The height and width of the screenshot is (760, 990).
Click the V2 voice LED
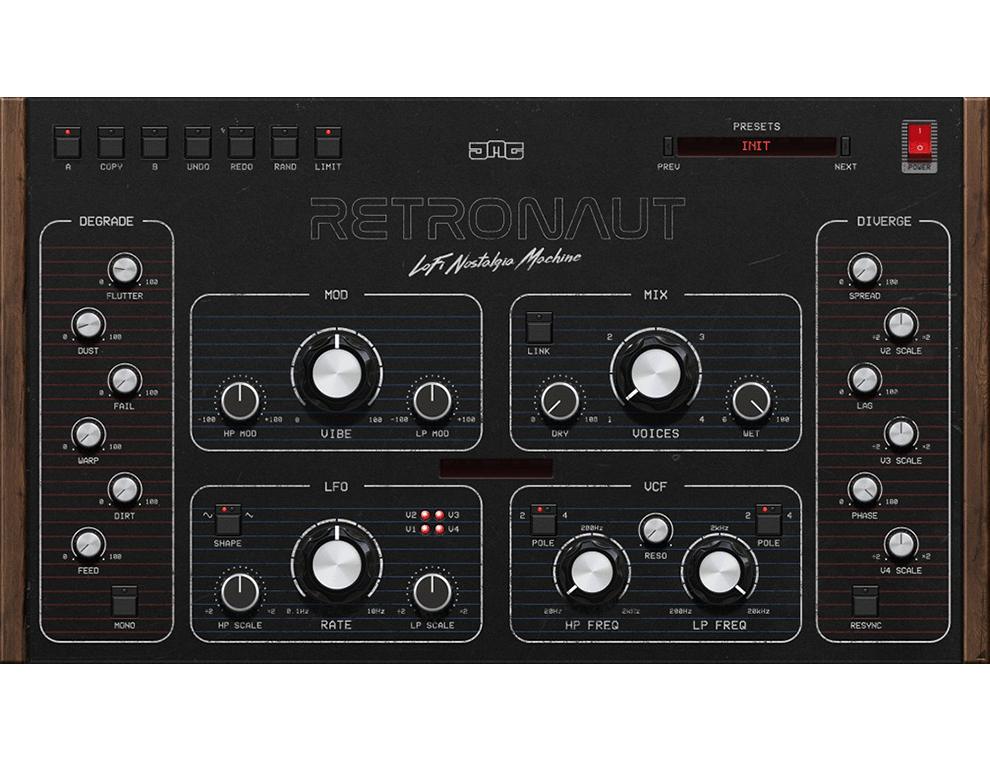pyautogui.click(x=425, y=515)
